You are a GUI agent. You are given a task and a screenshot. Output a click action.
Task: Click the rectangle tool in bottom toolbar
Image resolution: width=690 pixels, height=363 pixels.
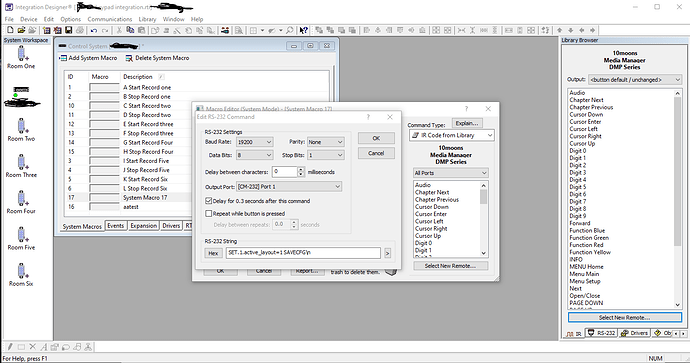(x=21, y=347)
